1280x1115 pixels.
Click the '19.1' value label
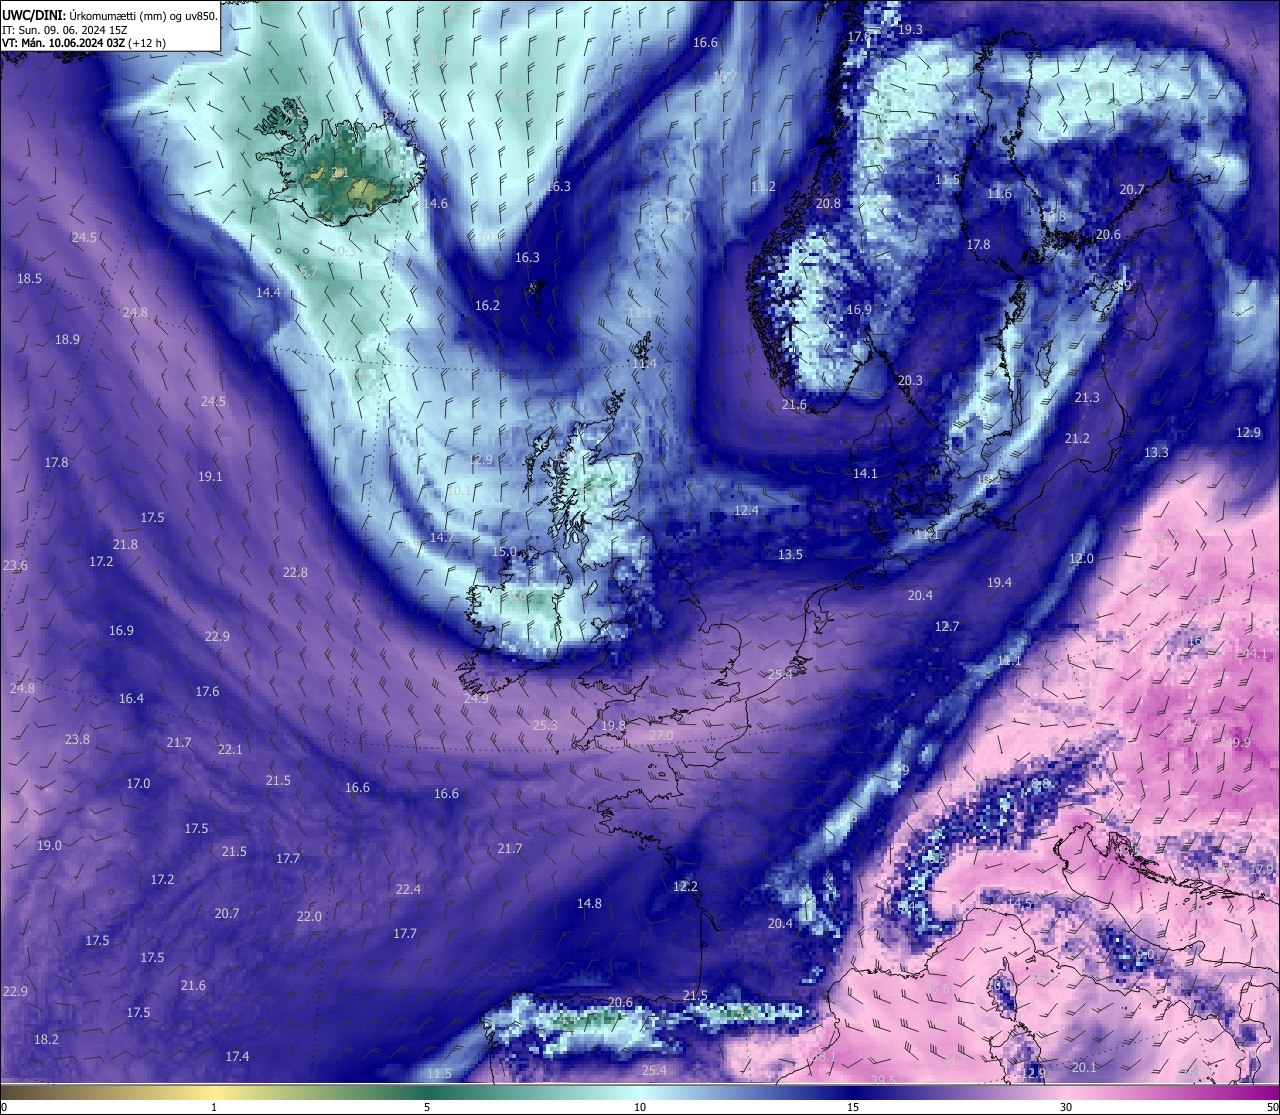tap(210, 476)
